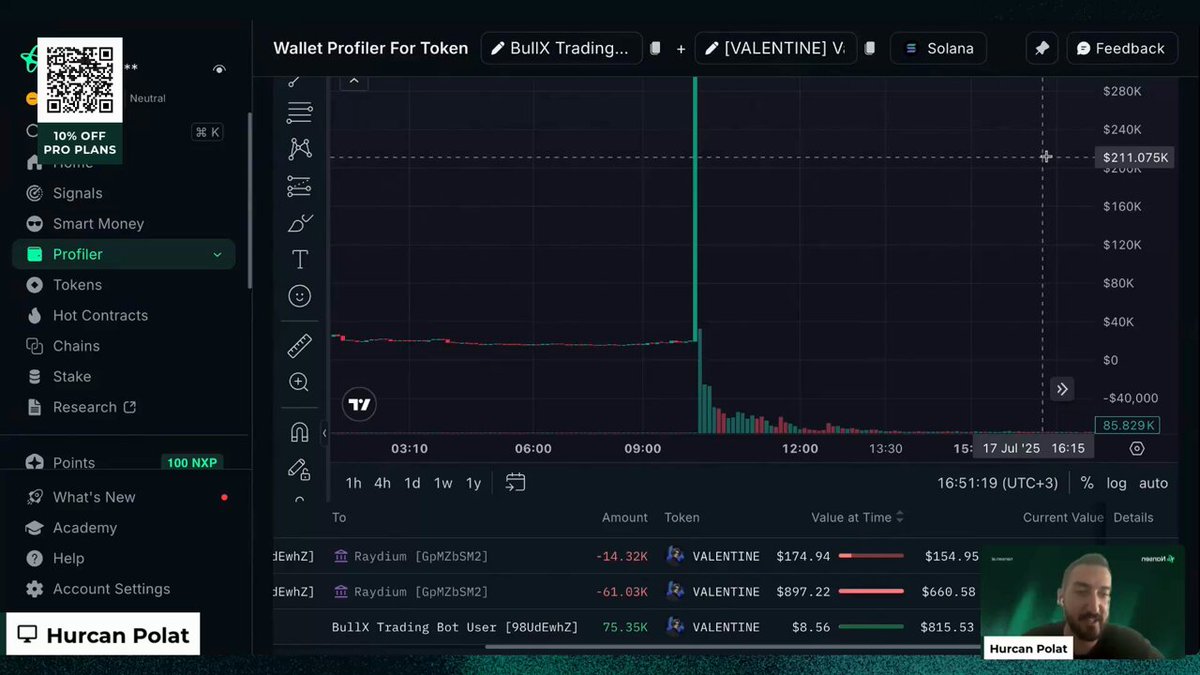Open the Tokens page
This screenshot has height=675, width=1200.
pyautogui.click(x=77, y=285)
